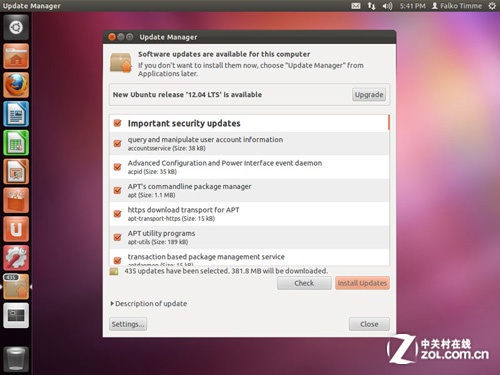
Task: Uncheck the APT commandline package manager checkbox
Action: (x=117, y=190)
